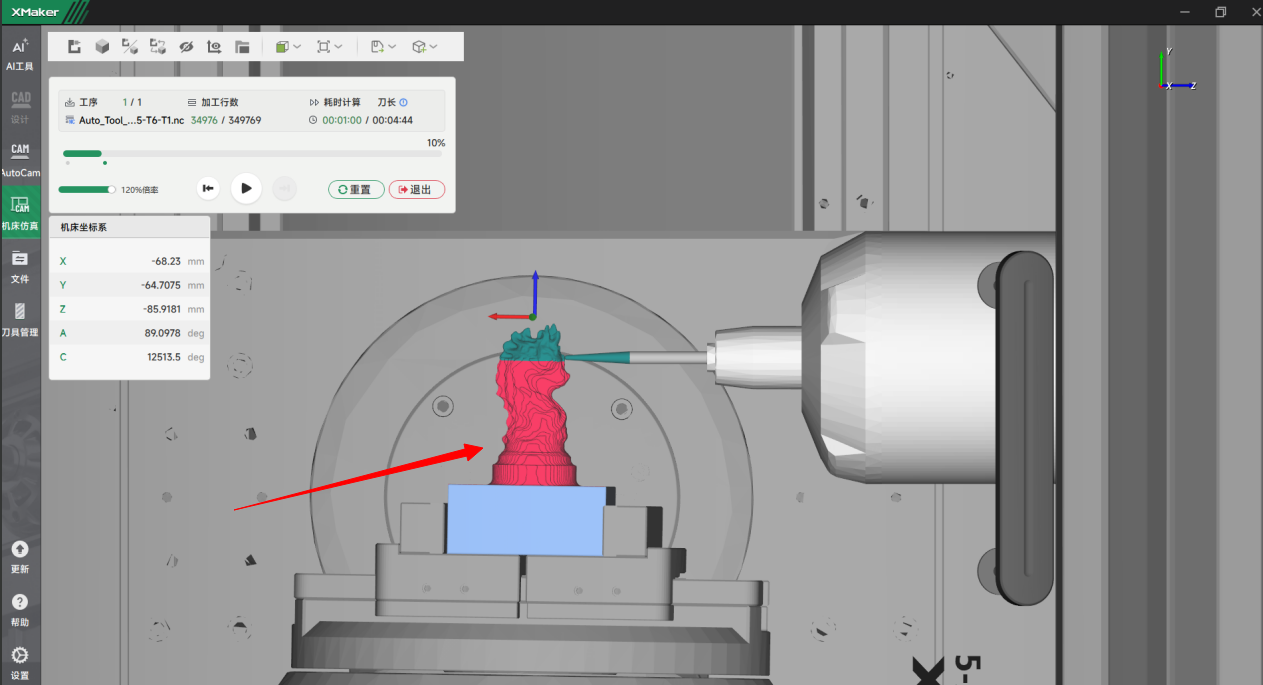This screenshot has height=685, width=1263.
Task: Switch to the AutoCam module
Action: 20,158
